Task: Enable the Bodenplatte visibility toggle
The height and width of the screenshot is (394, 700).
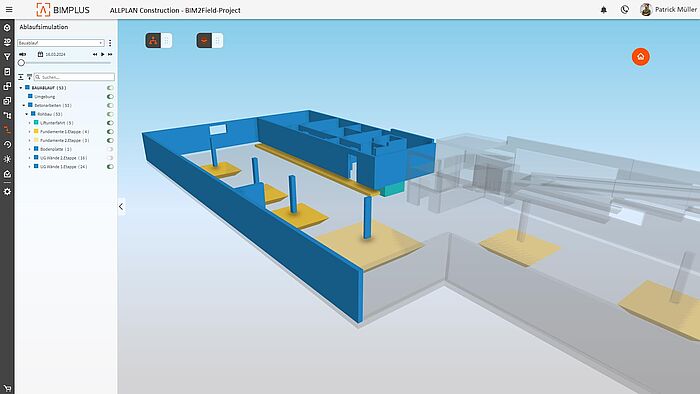Action: 110,149
